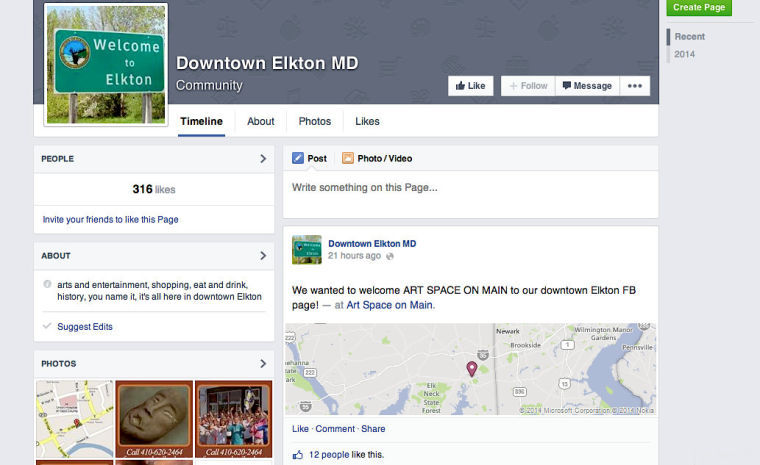
Task: Click the 316 likes count
Action: click(x=154, y=189)
